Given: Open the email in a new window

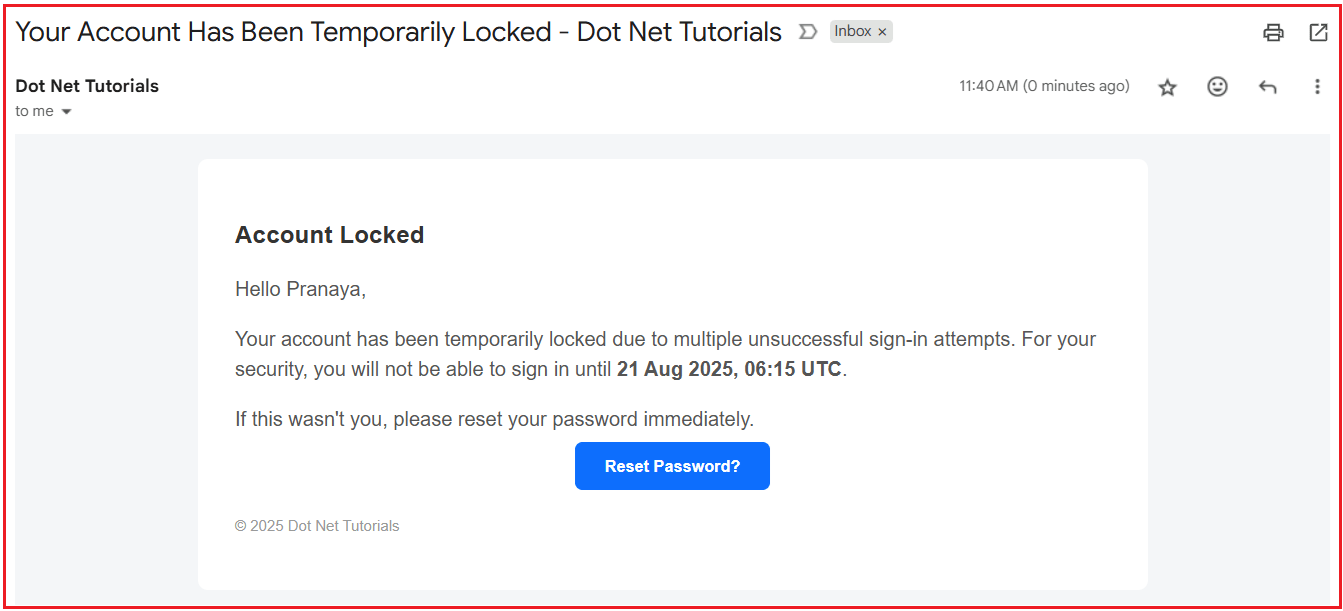Looking at the screenshot, I should click(1317, 33).
